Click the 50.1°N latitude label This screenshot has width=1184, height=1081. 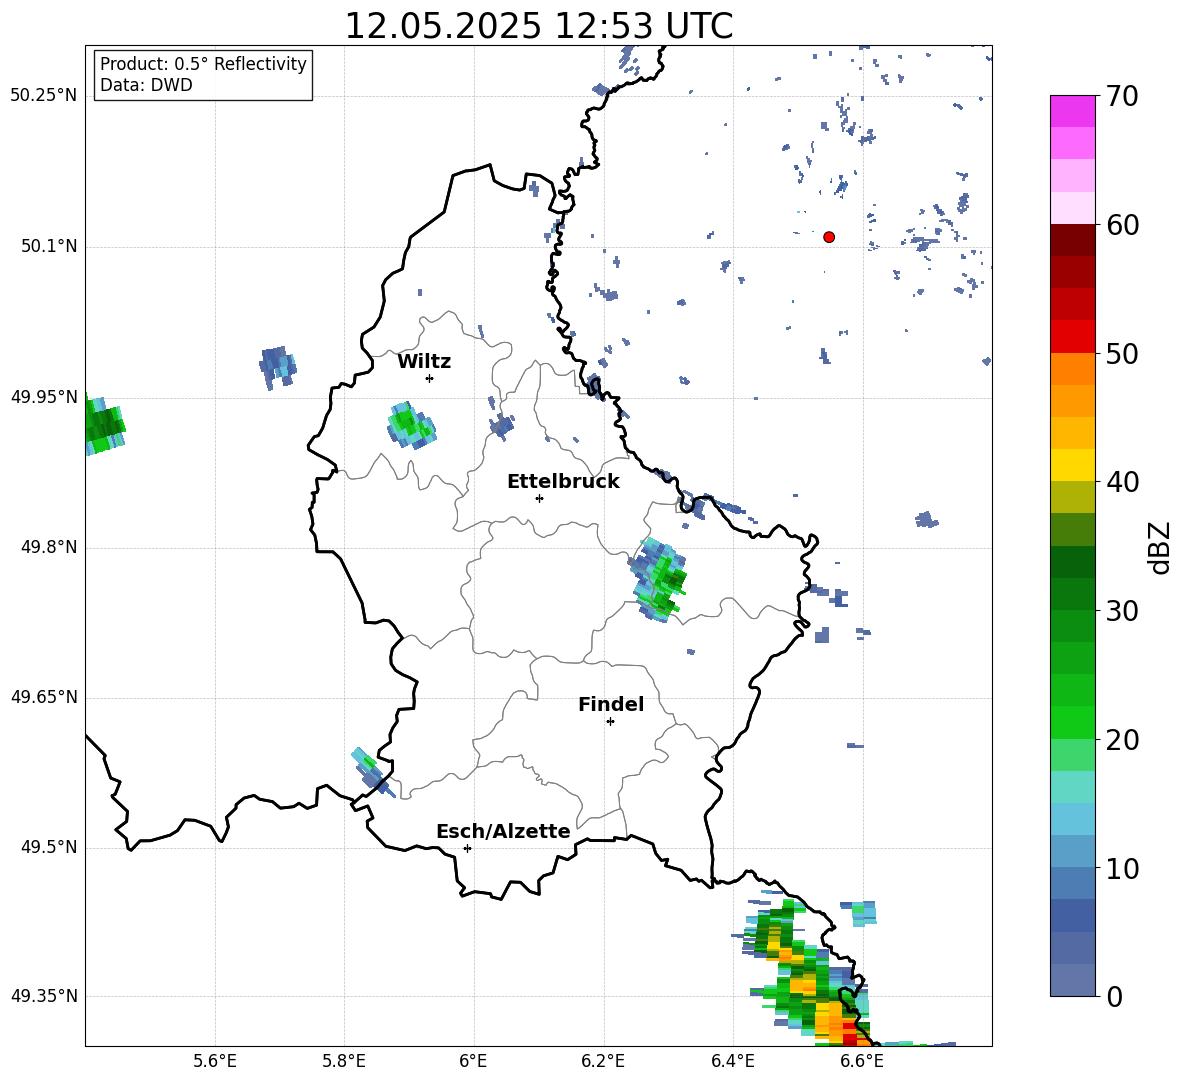coord(48,246)
